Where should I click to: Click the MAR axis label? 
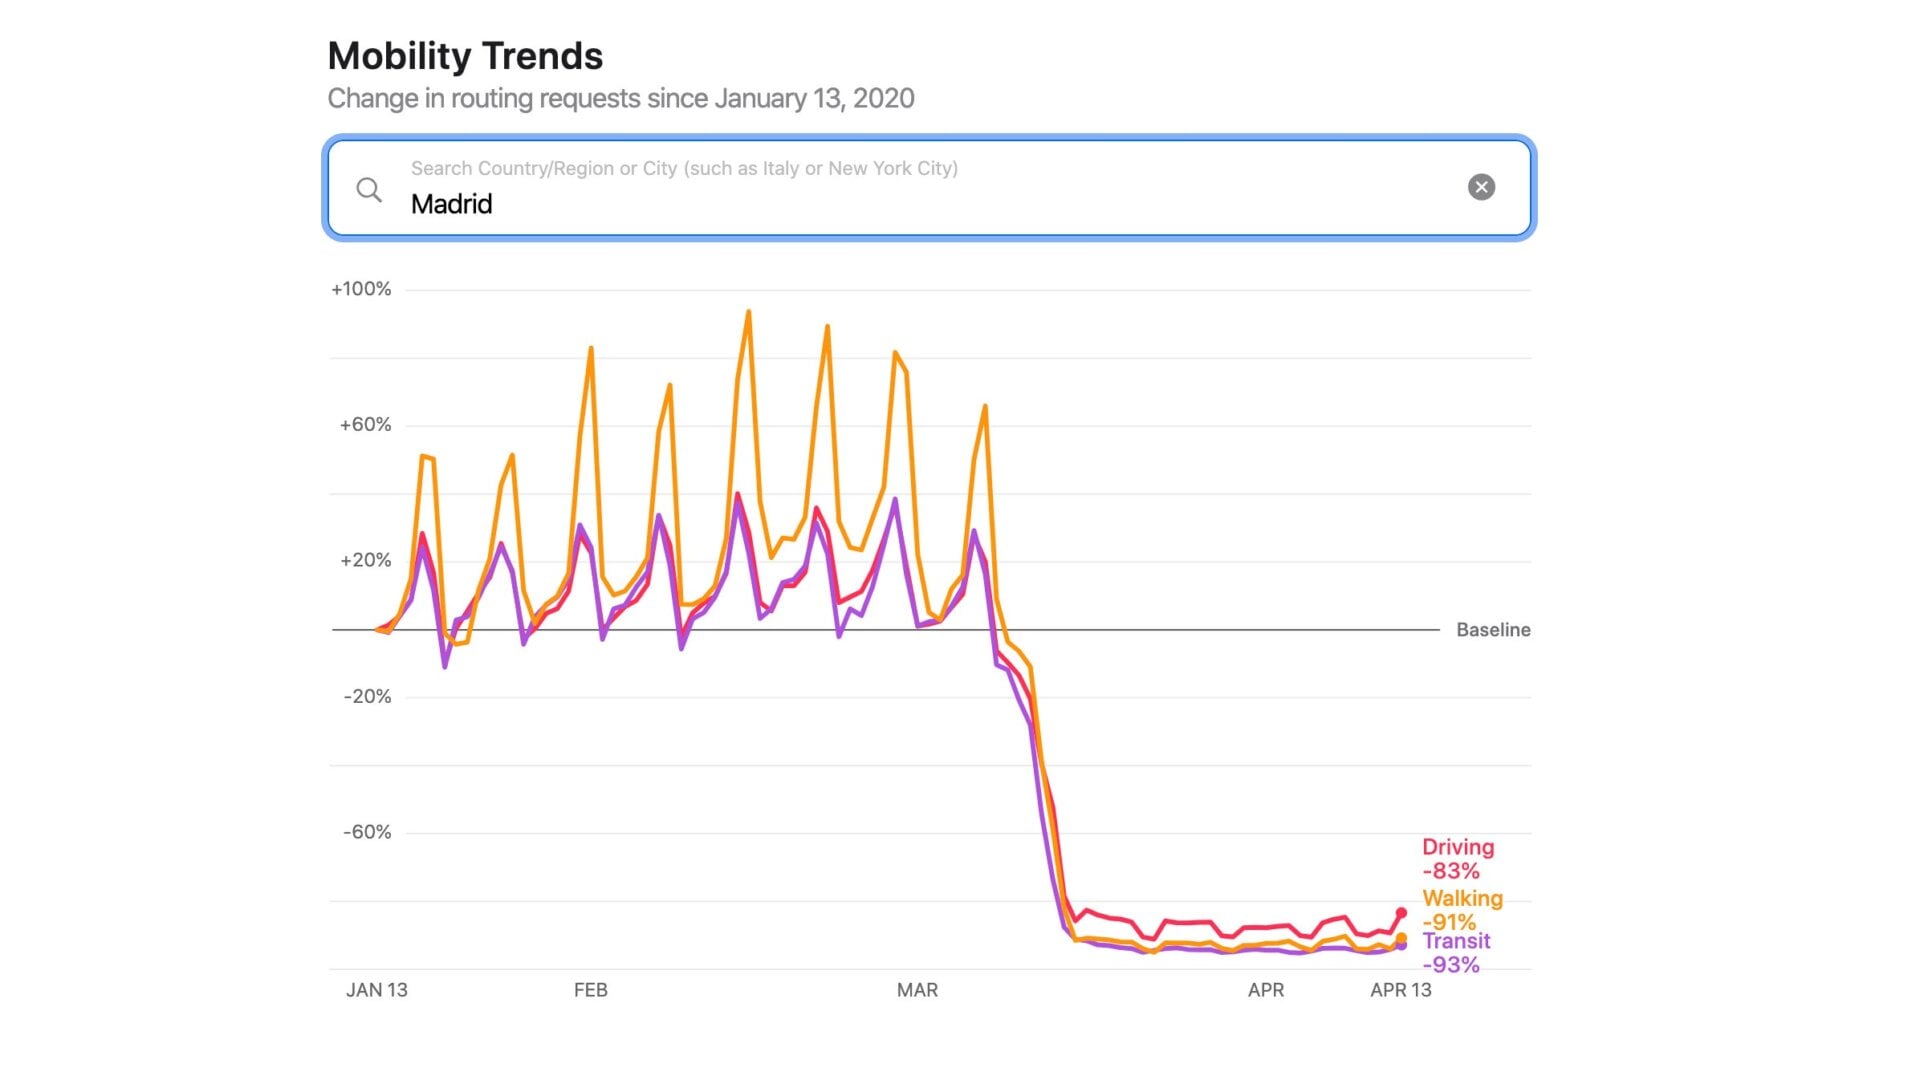pos(917,990)
